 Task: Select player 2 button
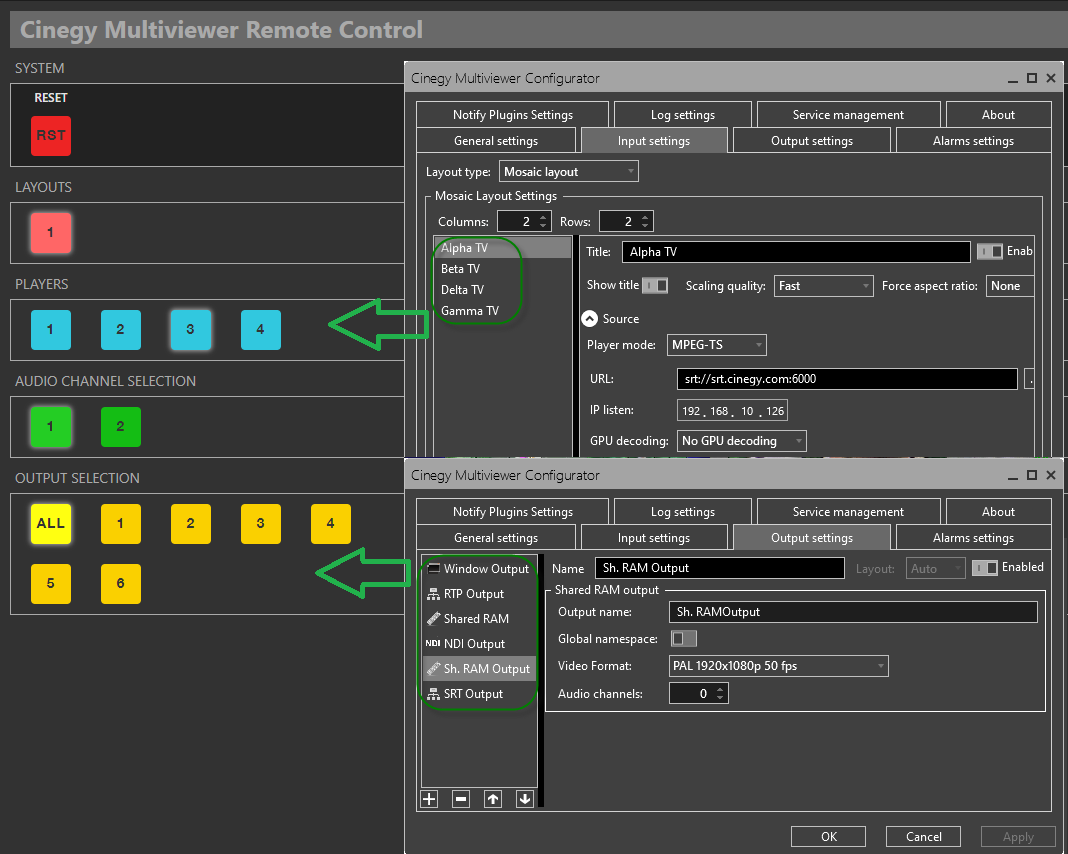pyautogui.click(x=121, y=330)
